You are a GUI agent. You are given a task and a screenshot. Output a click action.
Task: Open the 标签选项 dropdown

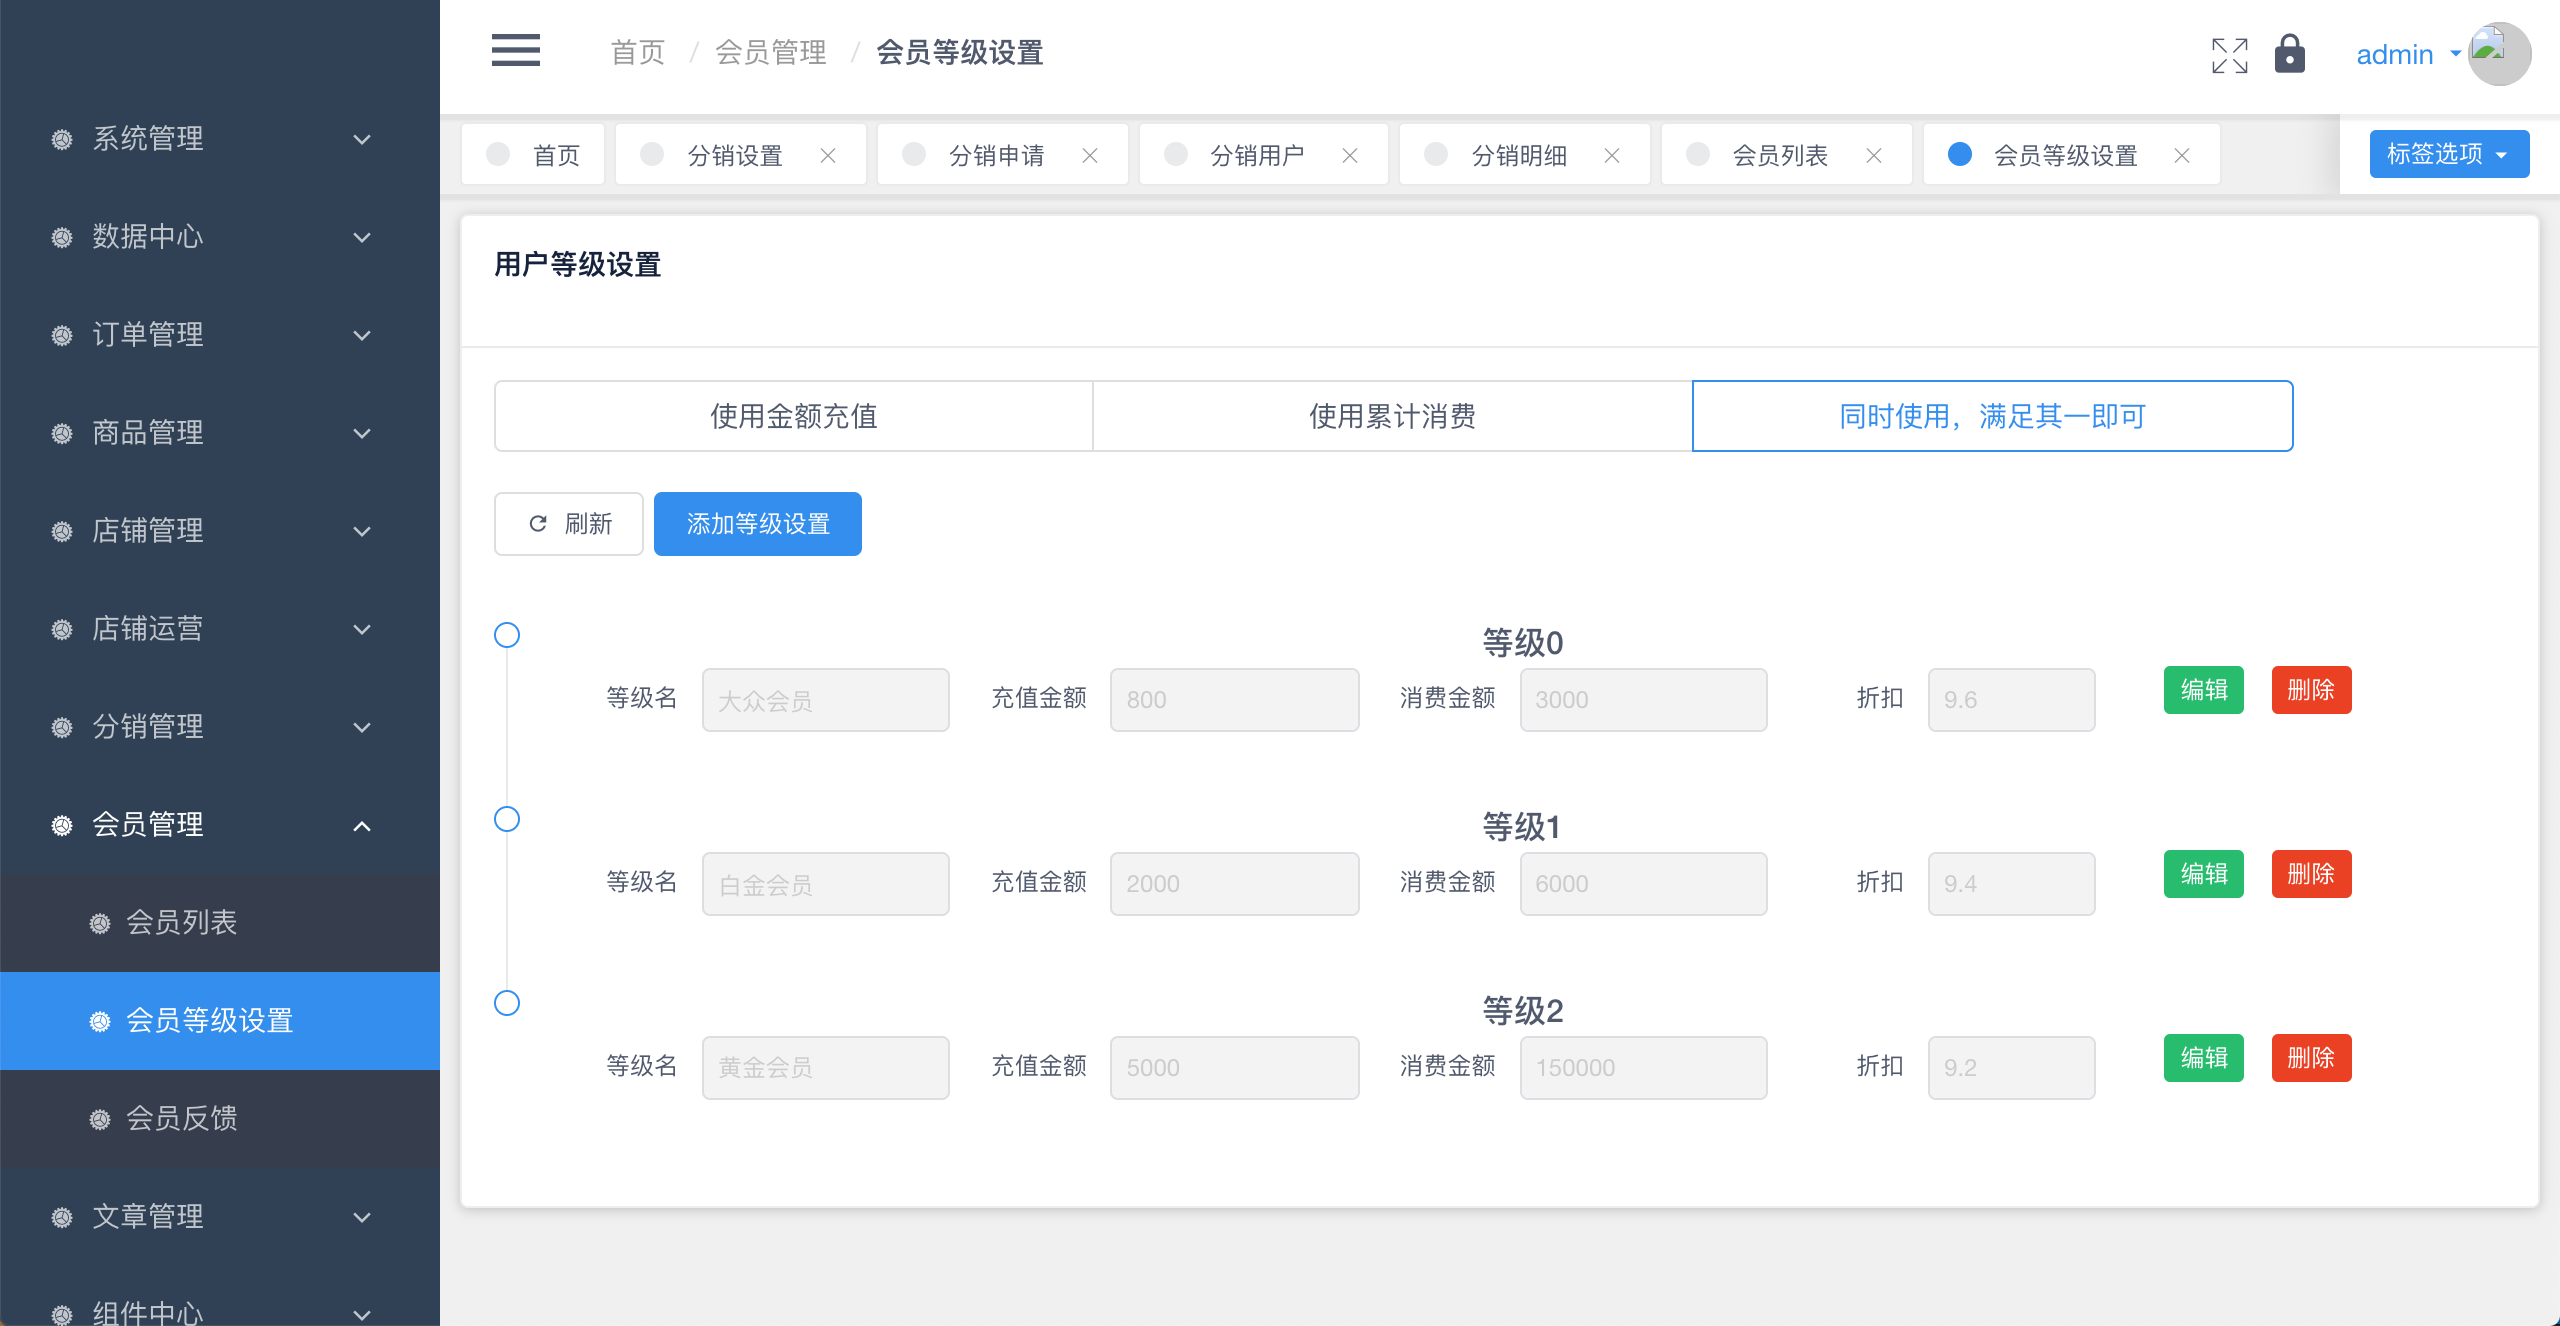(x=2448, y=154)
